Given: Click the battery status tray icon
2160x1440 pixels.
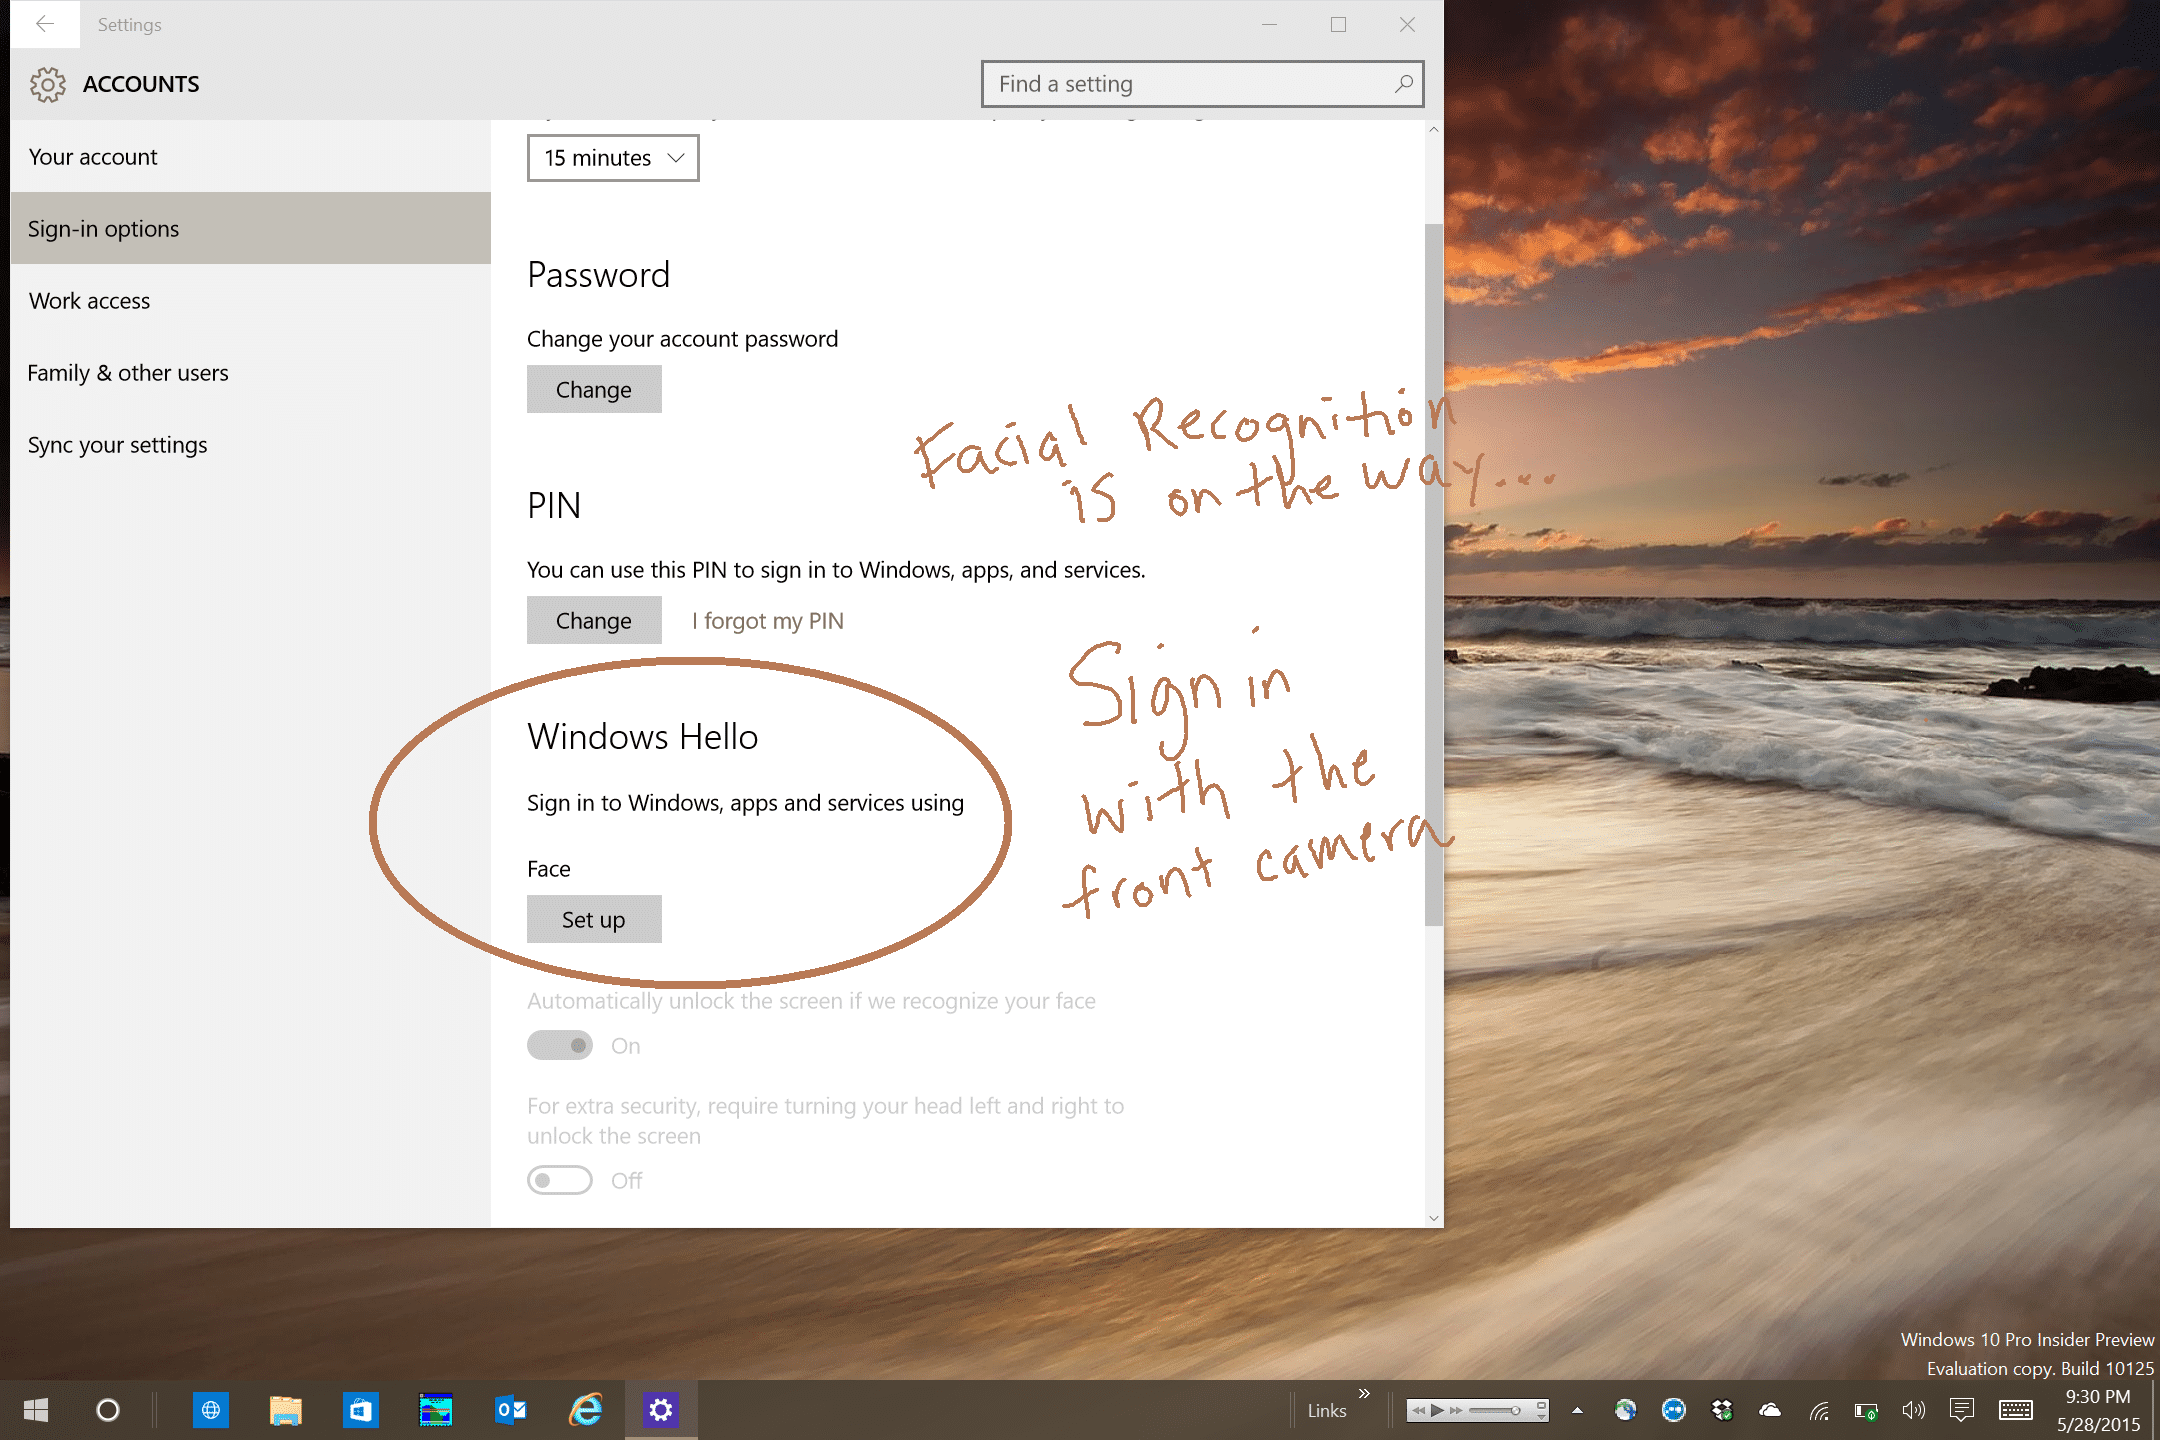Looking at the screenshot, I should point(1866,1411).
